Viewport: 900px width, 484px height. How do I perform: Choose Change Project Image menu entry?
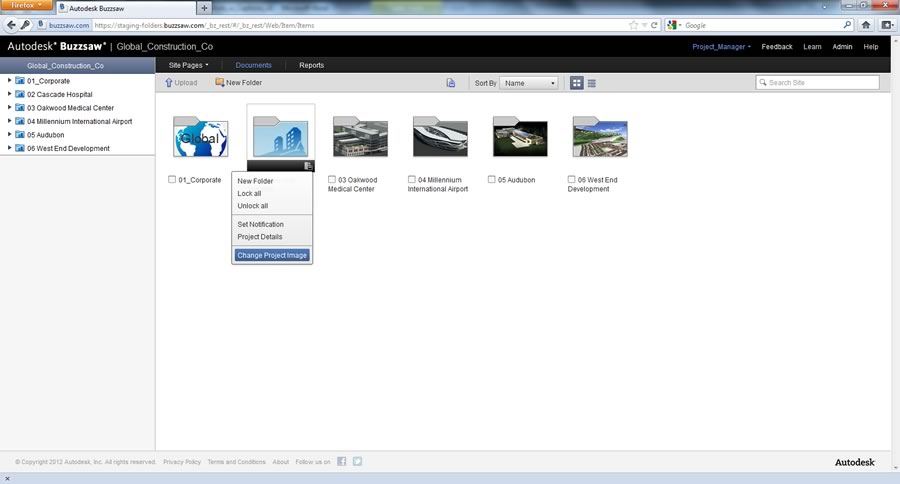click(272, 255)
